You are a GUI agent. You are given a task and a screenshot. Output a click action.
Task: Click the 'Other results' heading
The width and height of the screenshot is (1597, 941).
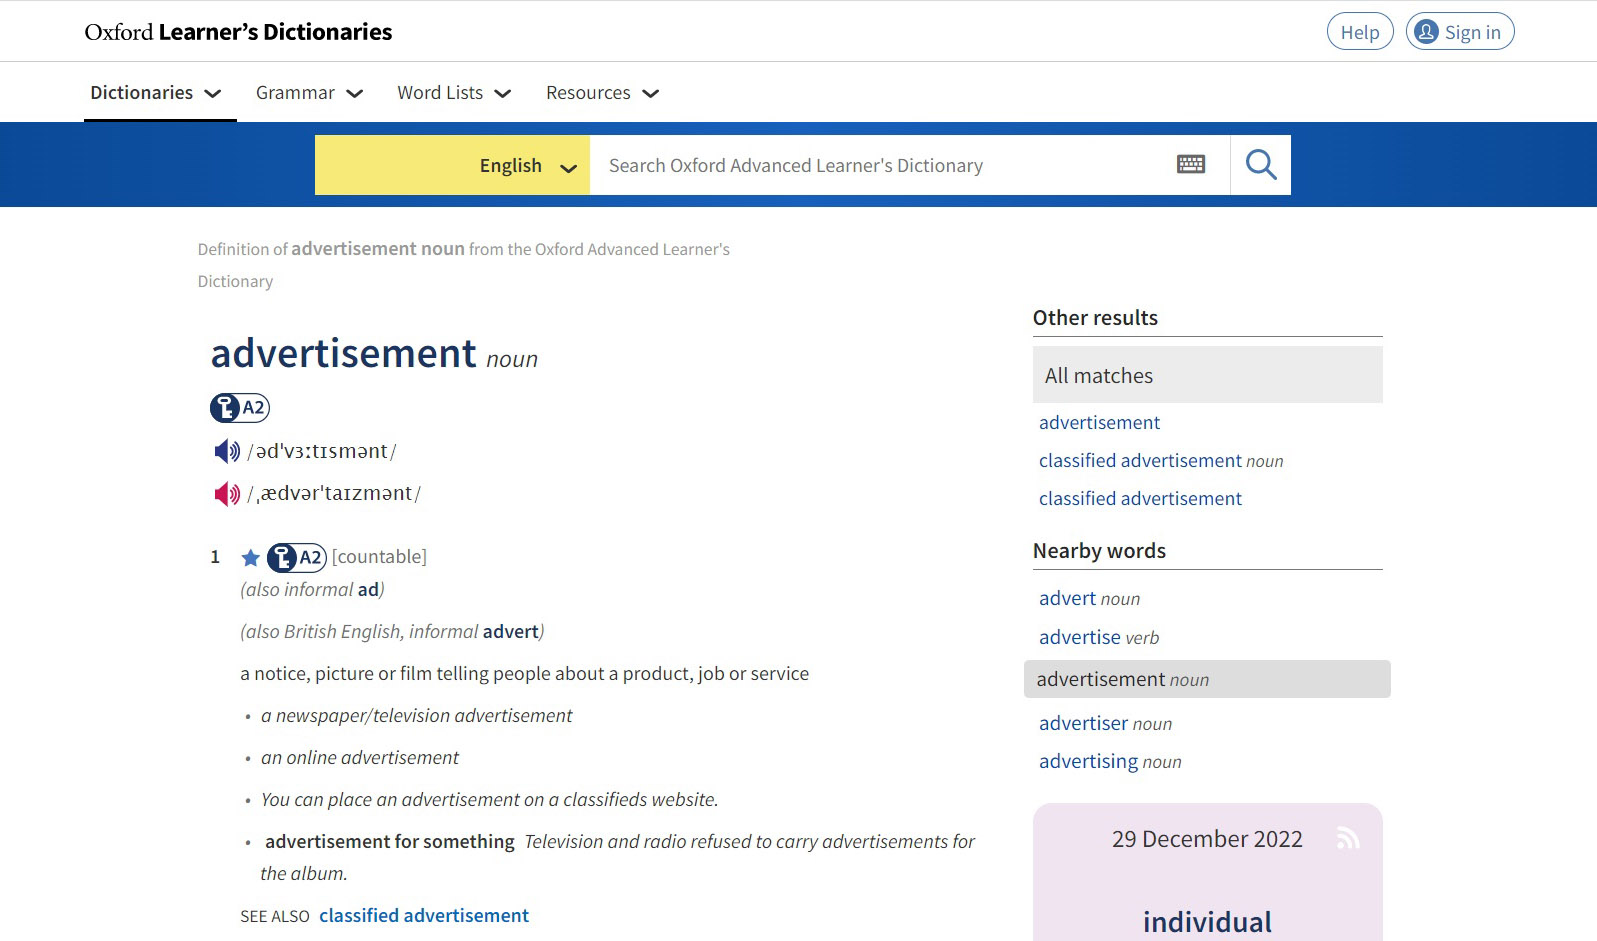click(x=1095, y=318)
